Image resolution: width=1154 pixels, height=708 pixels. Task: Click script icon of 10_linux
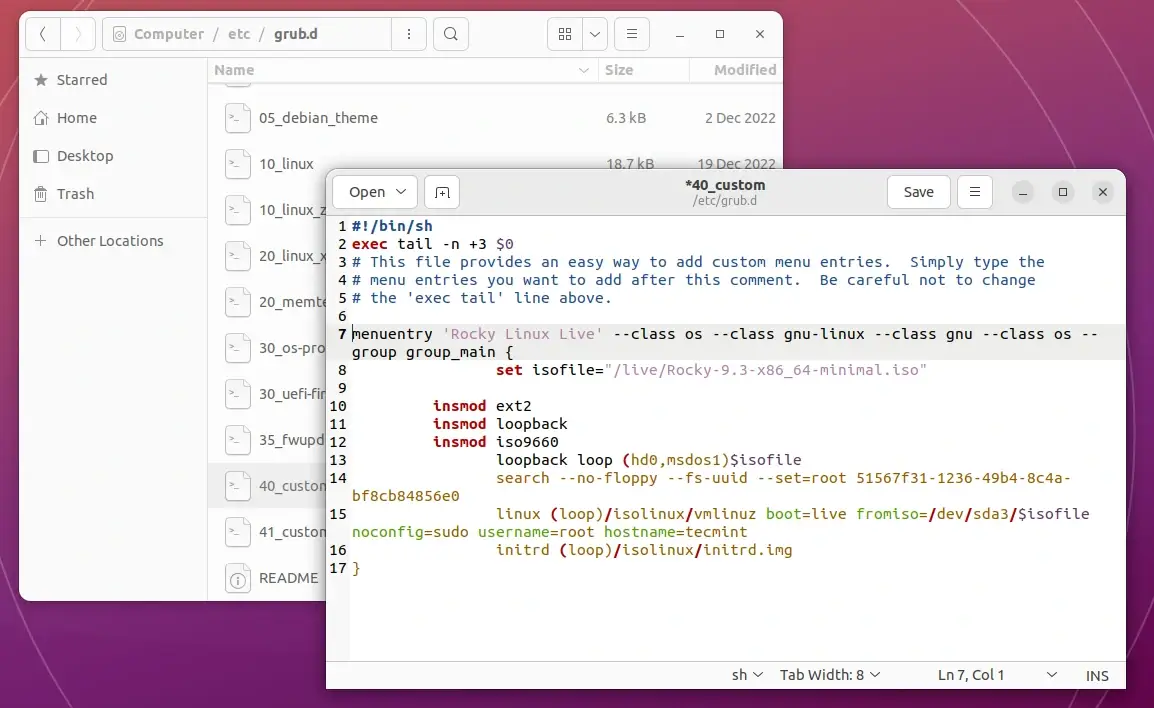pos(238,163)
